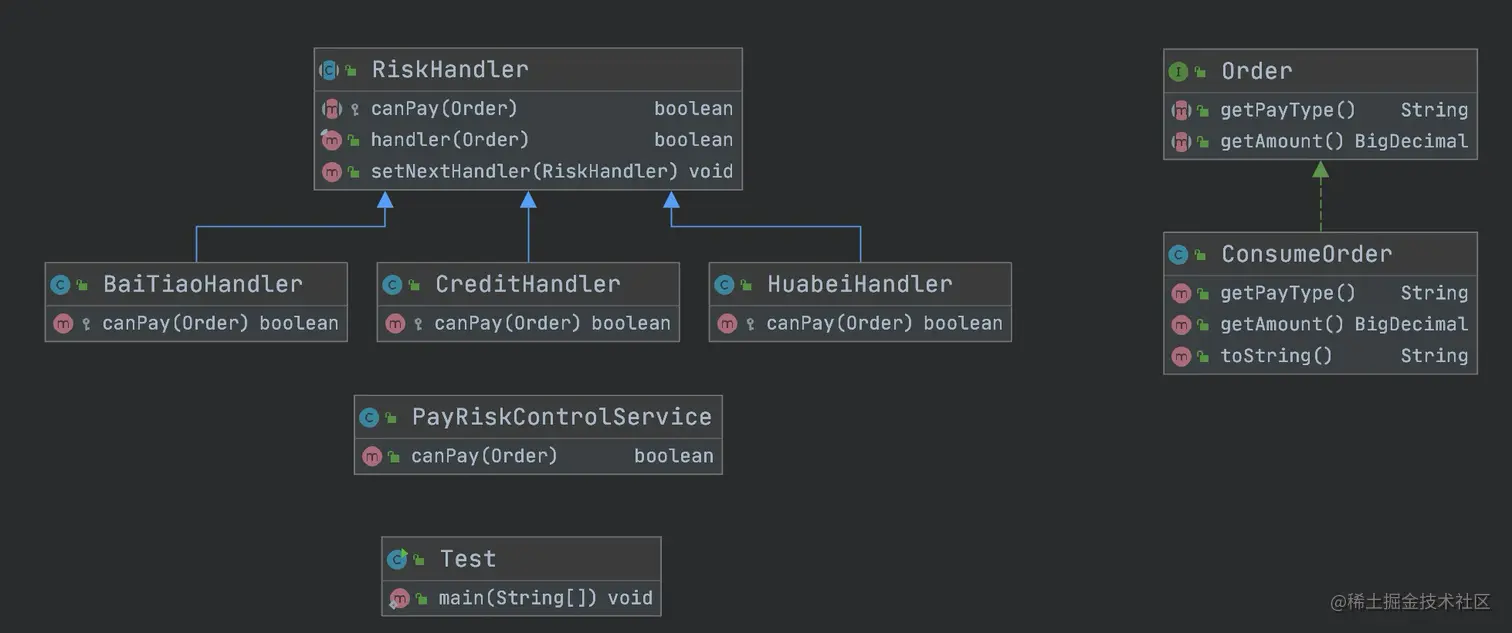Select the HuabeiHandler class title
The width and height of the screenshot is (1512, 633).
860,284
